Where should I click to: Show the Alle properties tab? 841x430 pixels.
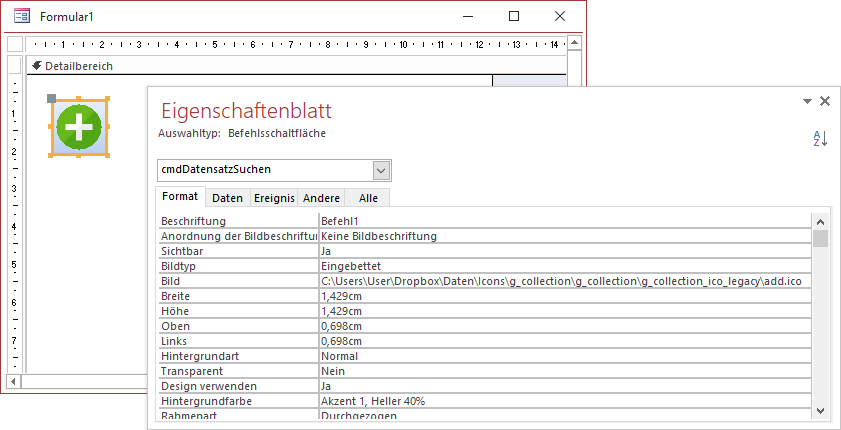tap(368, 198)
